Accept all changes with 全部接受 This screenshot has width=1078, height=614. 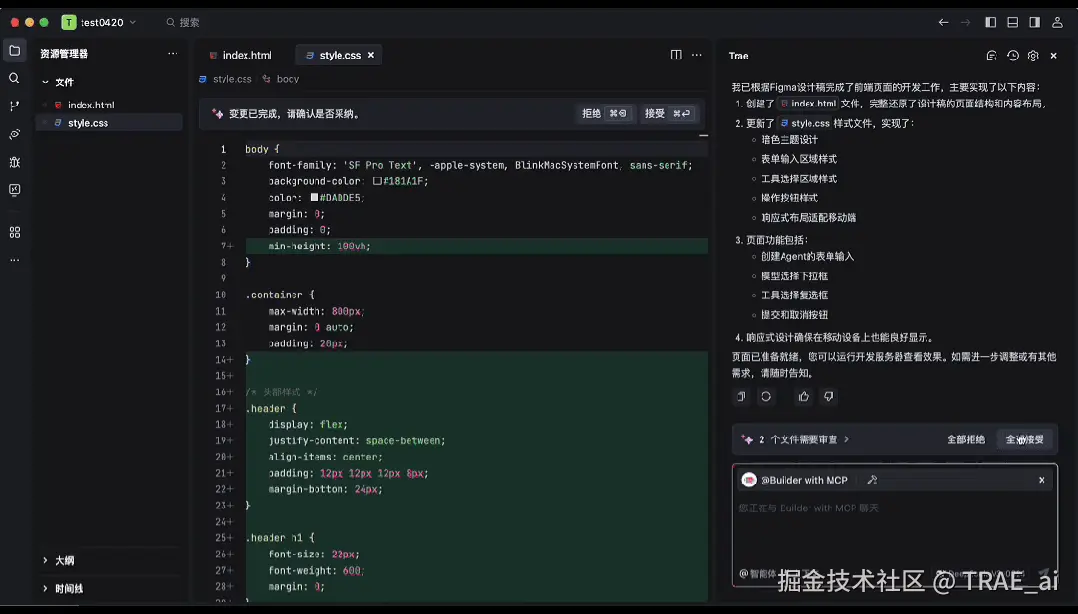(x=1025, y=439)
